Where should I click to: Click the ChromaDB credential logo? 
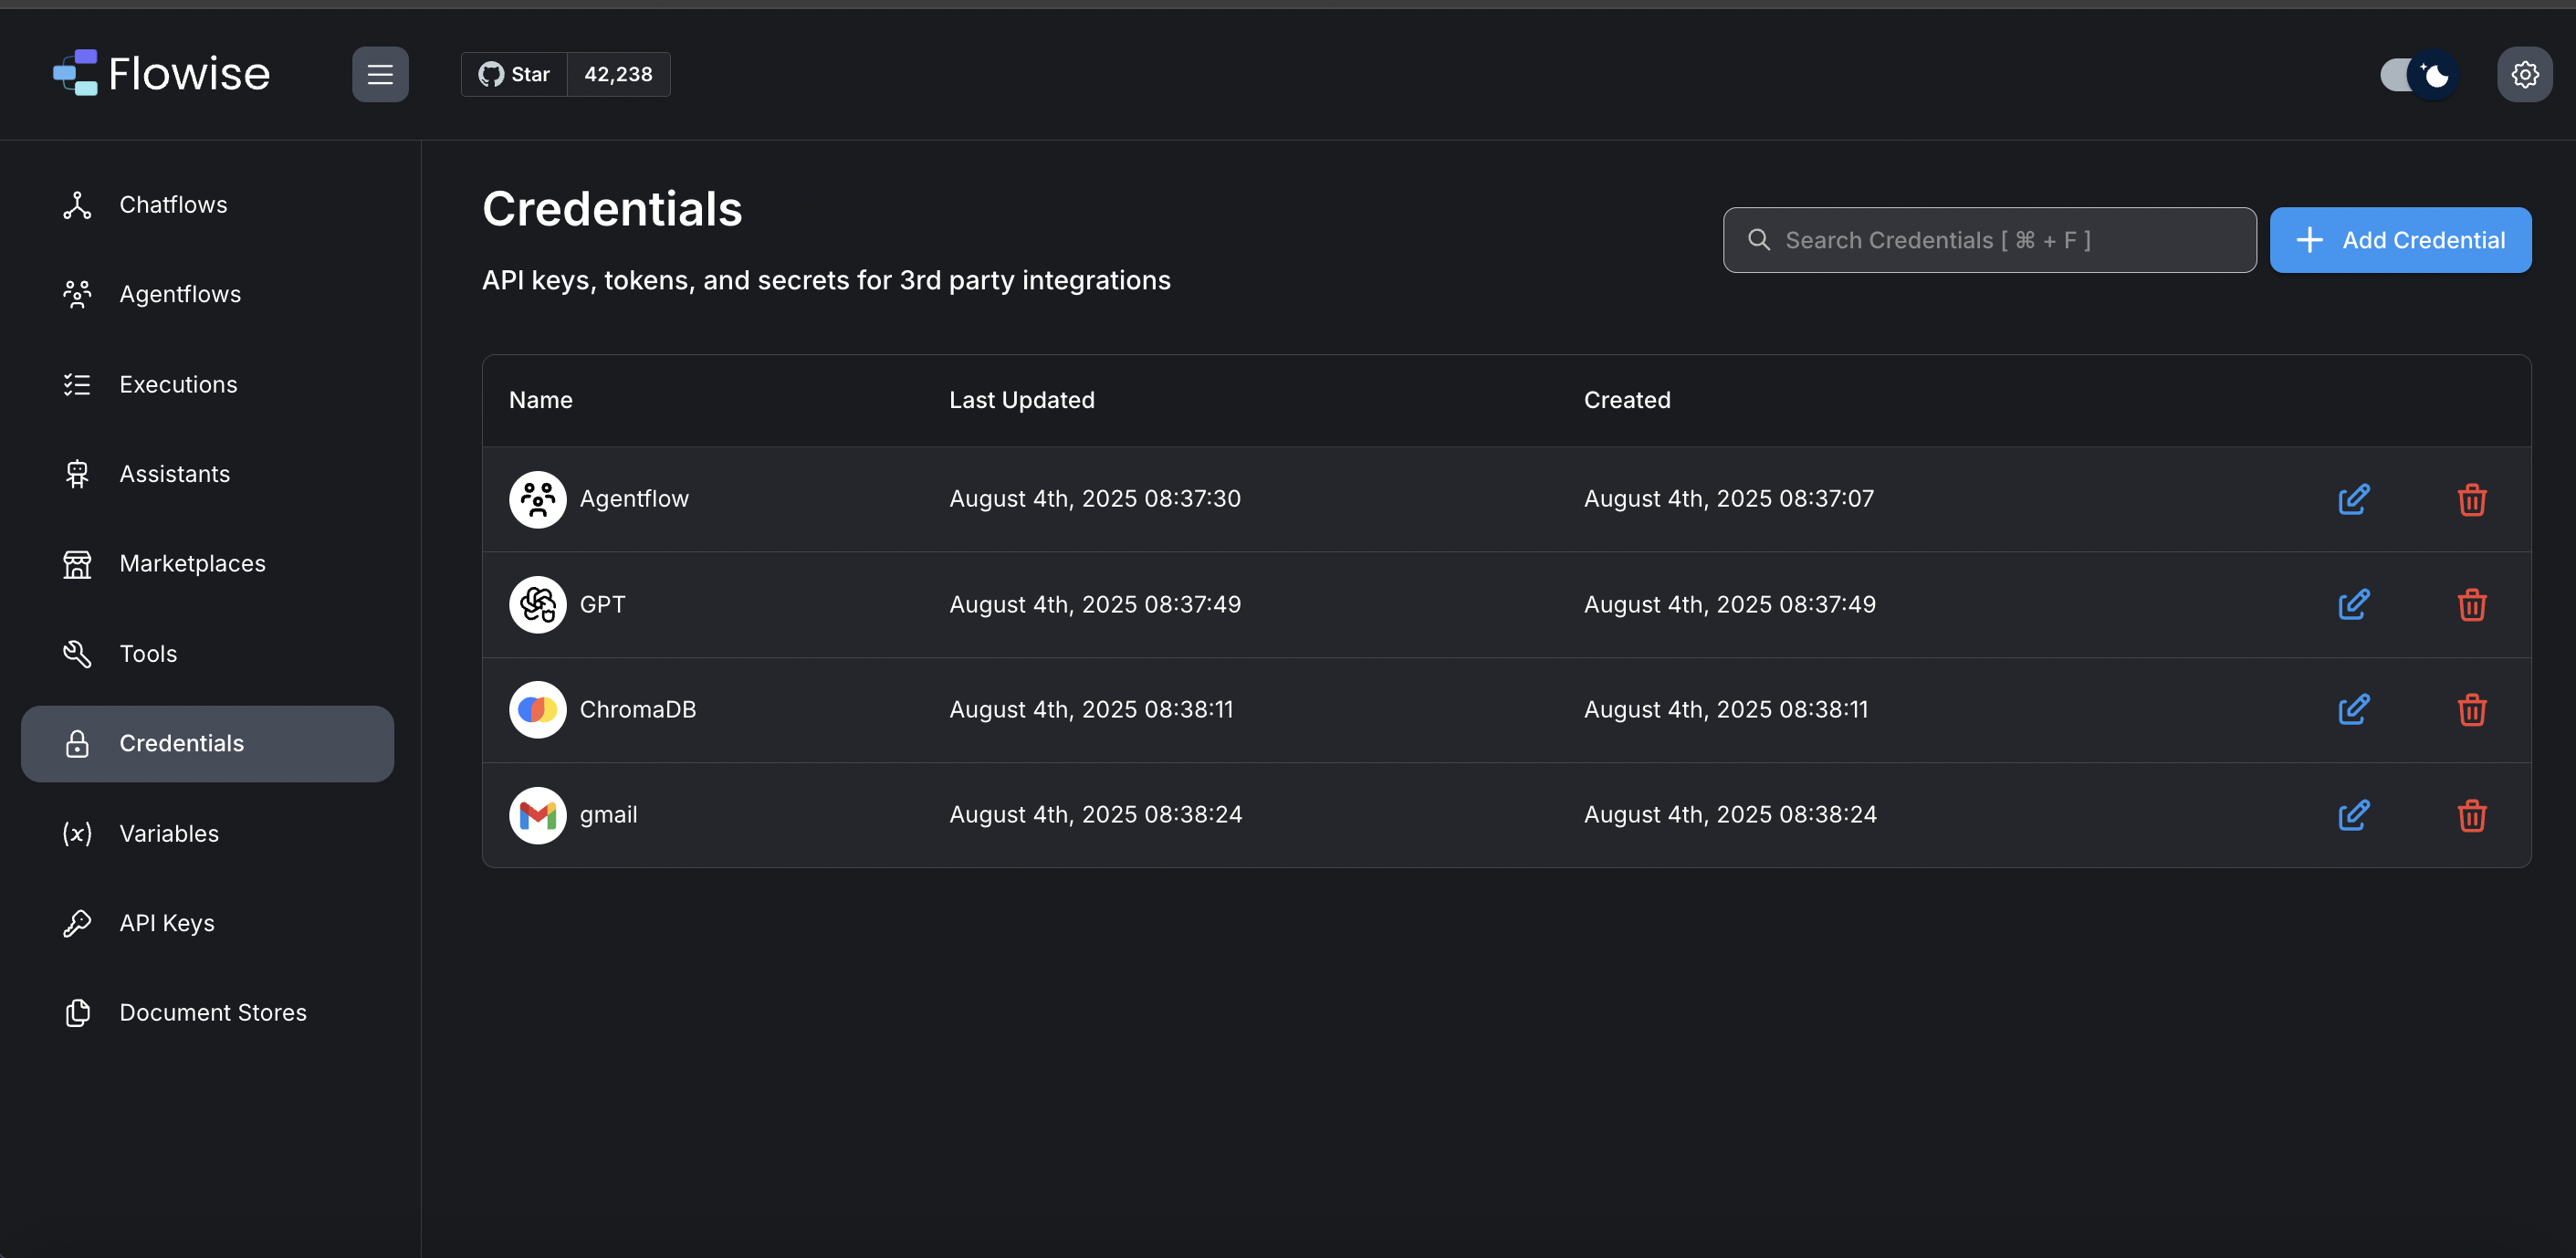[x=537, y=710]
